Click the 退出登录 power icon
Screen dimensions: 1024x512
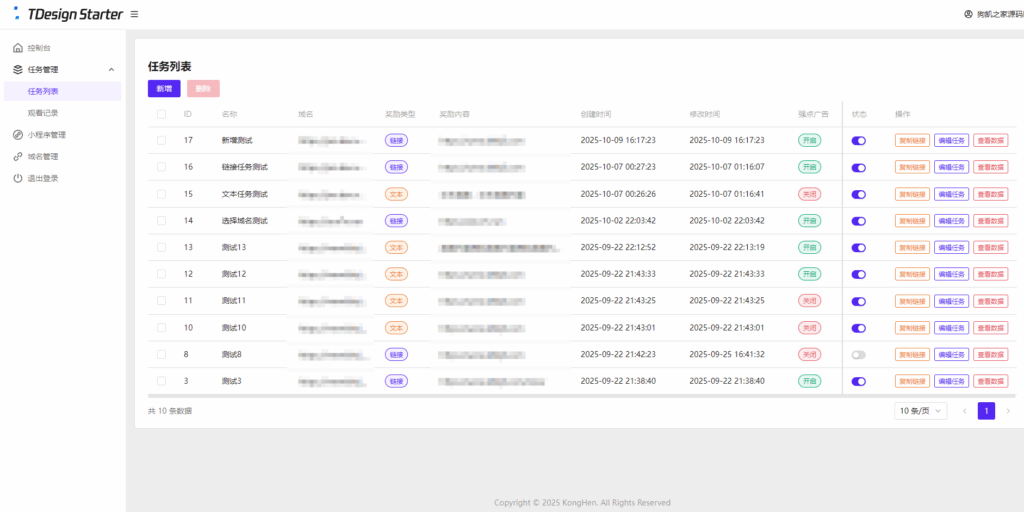tap(18, 178)
